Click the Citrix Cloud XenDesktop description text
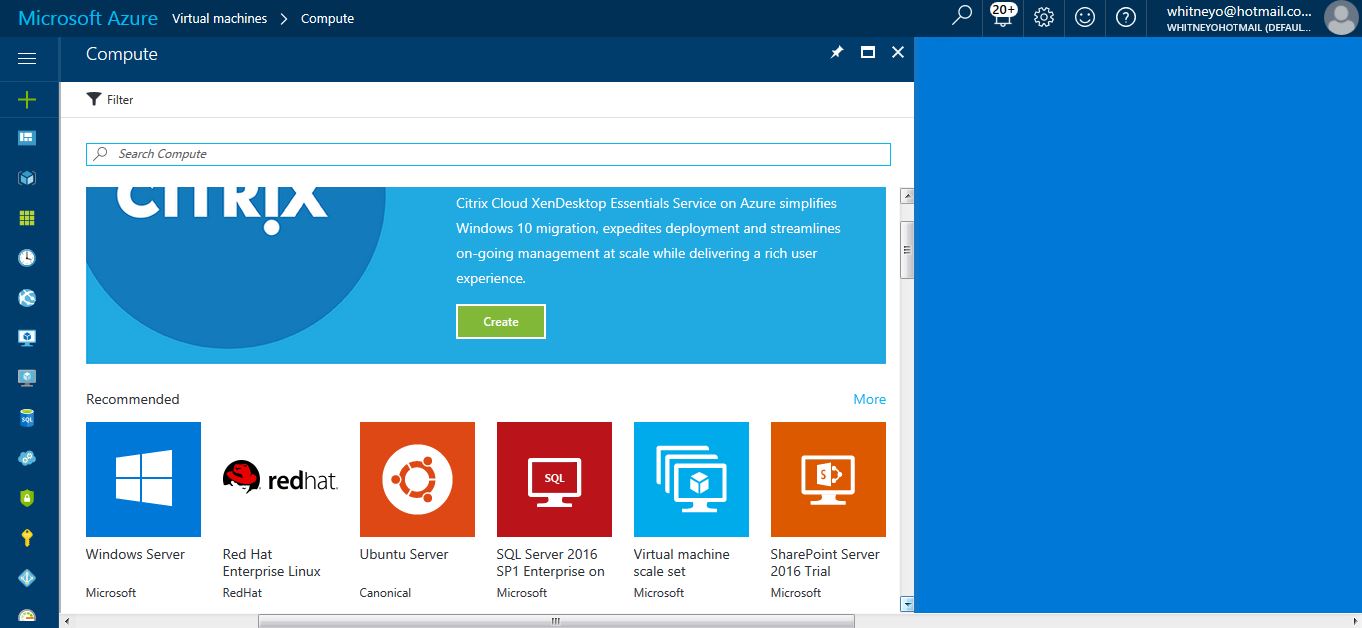 point(649,241)
